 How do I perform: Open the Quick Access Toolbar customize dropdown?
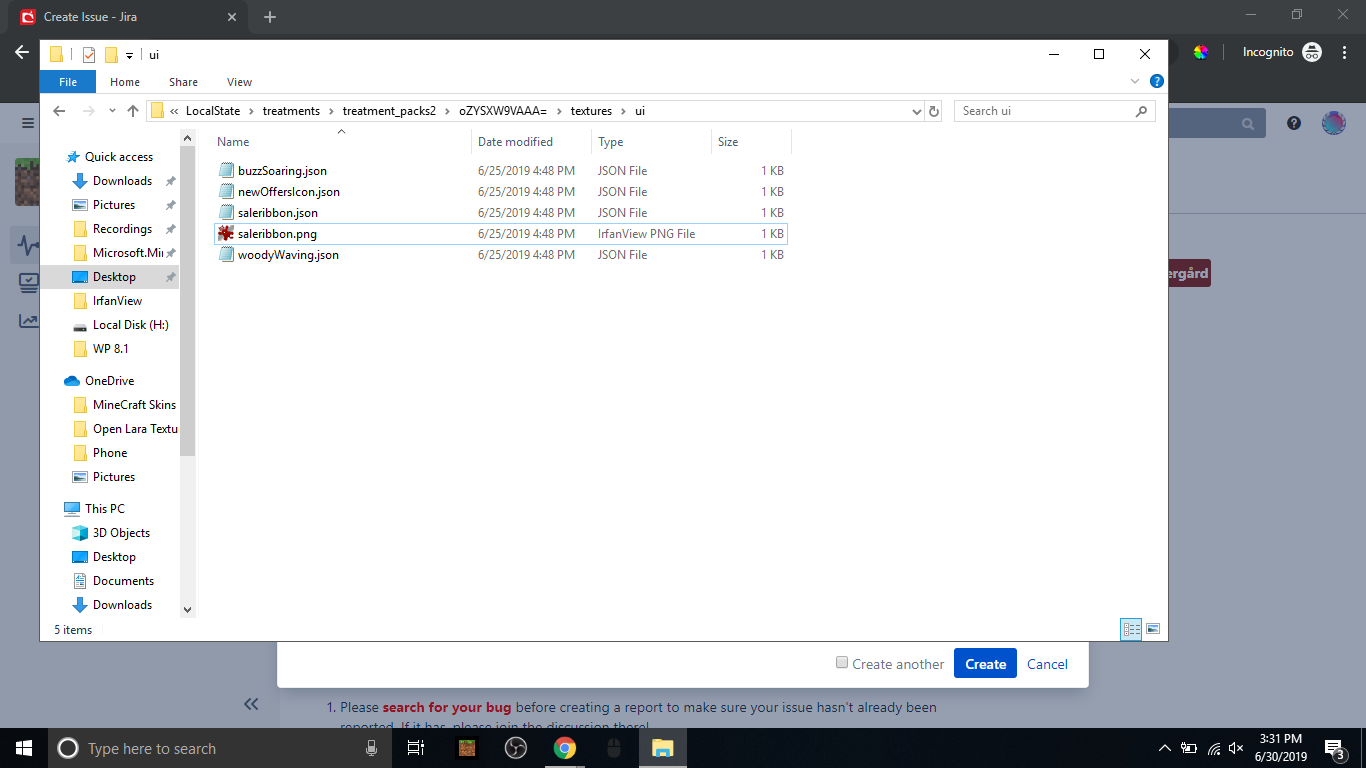[130, 55]
